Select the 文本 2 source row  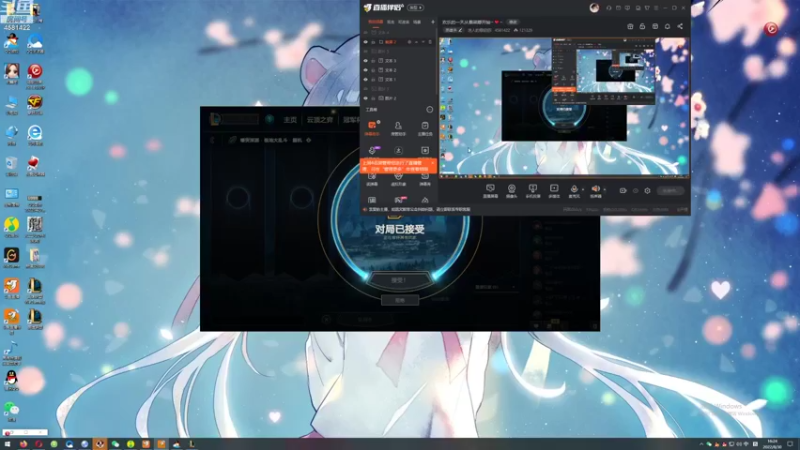click(x=398, y=70)
